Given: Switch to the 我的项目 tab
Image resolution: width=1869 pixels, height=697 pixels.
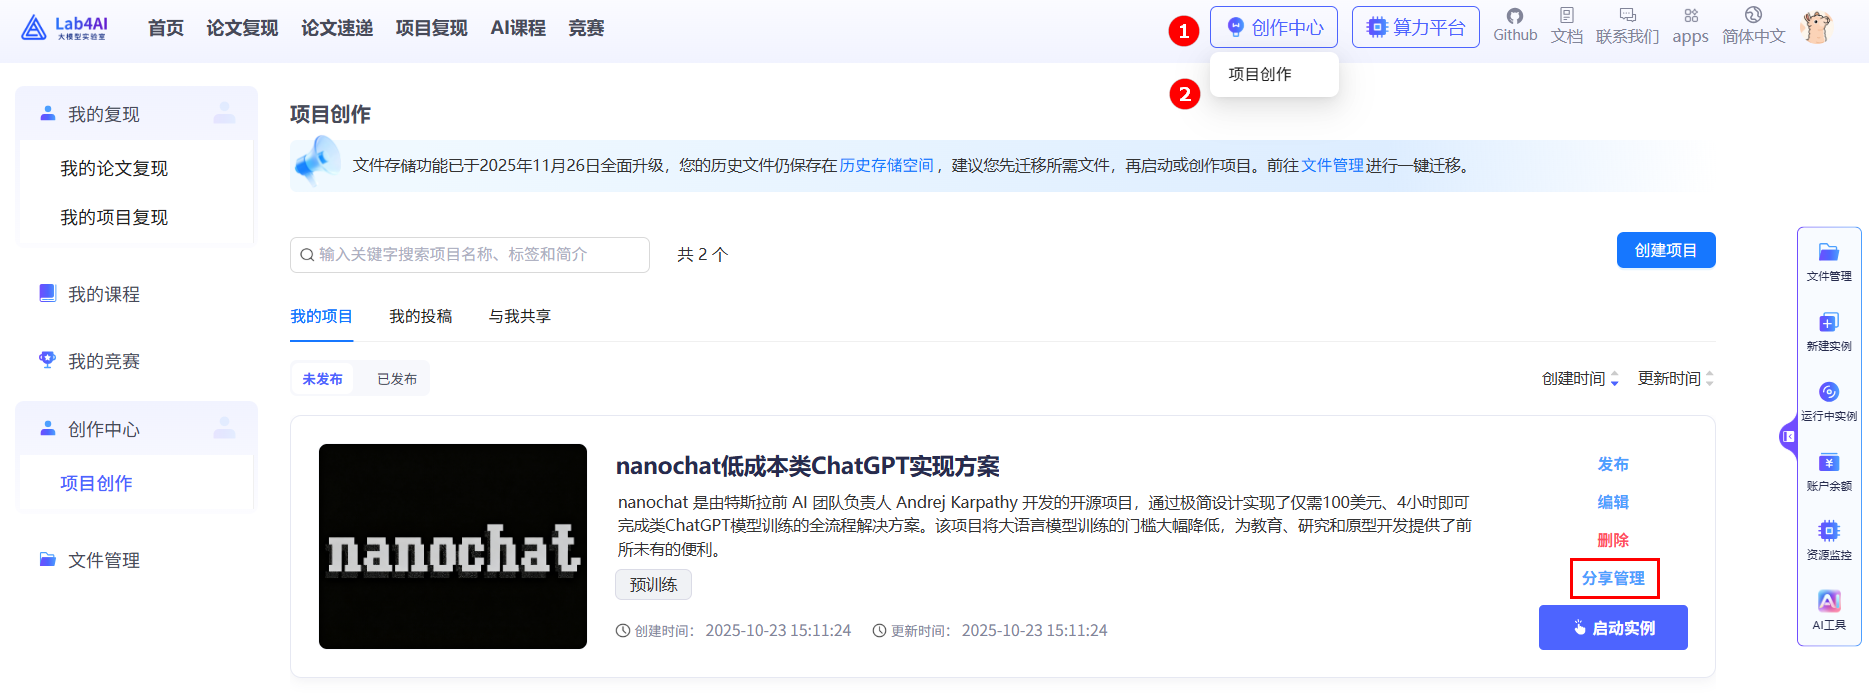Looking at the screenshot, I should coord(321,316).
